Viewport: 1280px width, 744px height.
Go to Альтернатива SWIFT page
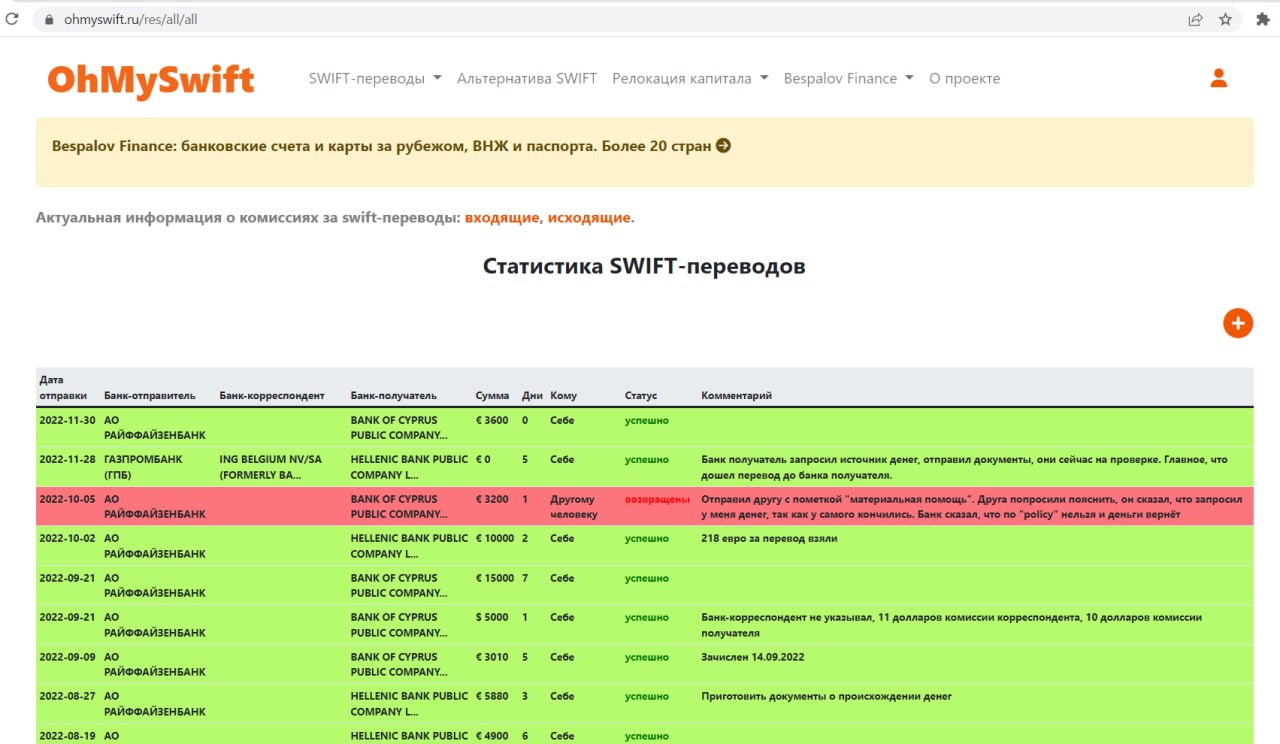tap(527, 78)
